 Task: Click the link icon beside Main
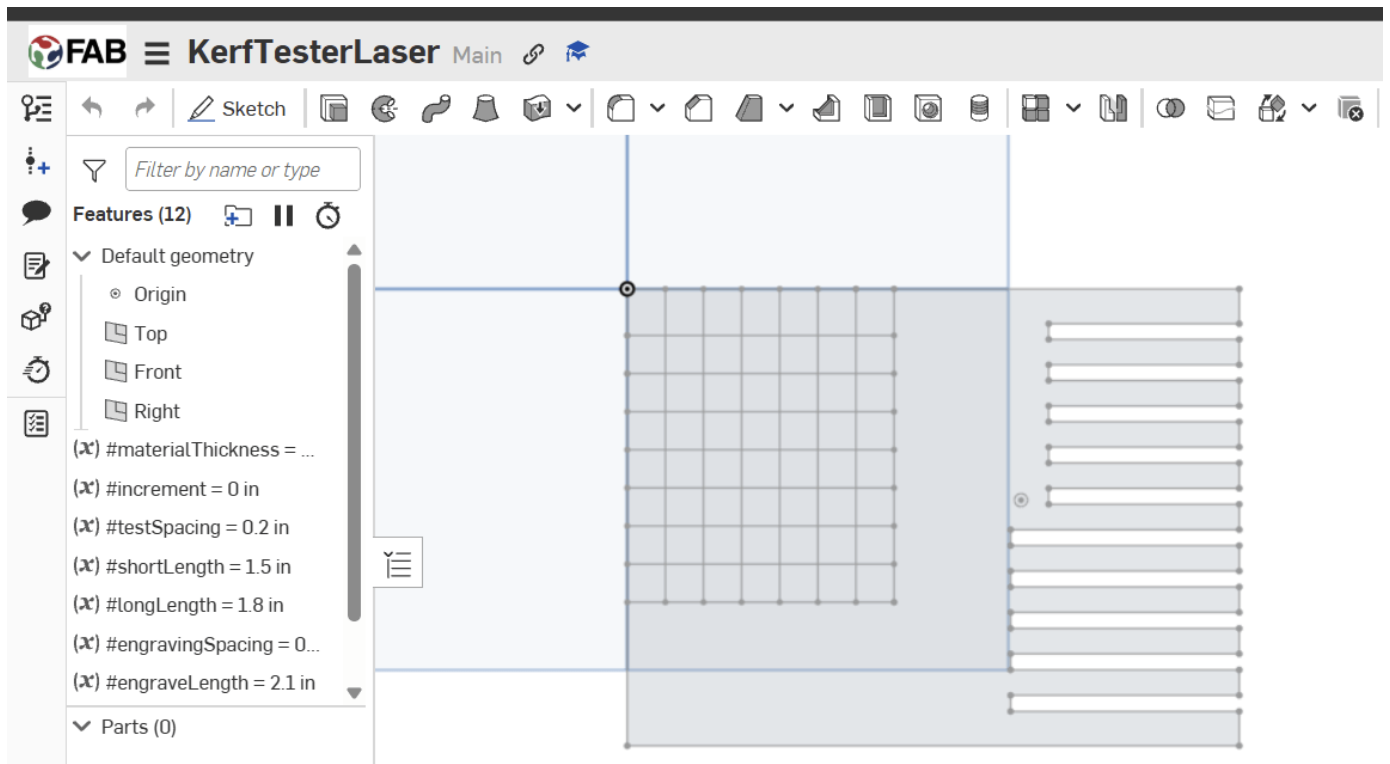click(x=534, y=54)
